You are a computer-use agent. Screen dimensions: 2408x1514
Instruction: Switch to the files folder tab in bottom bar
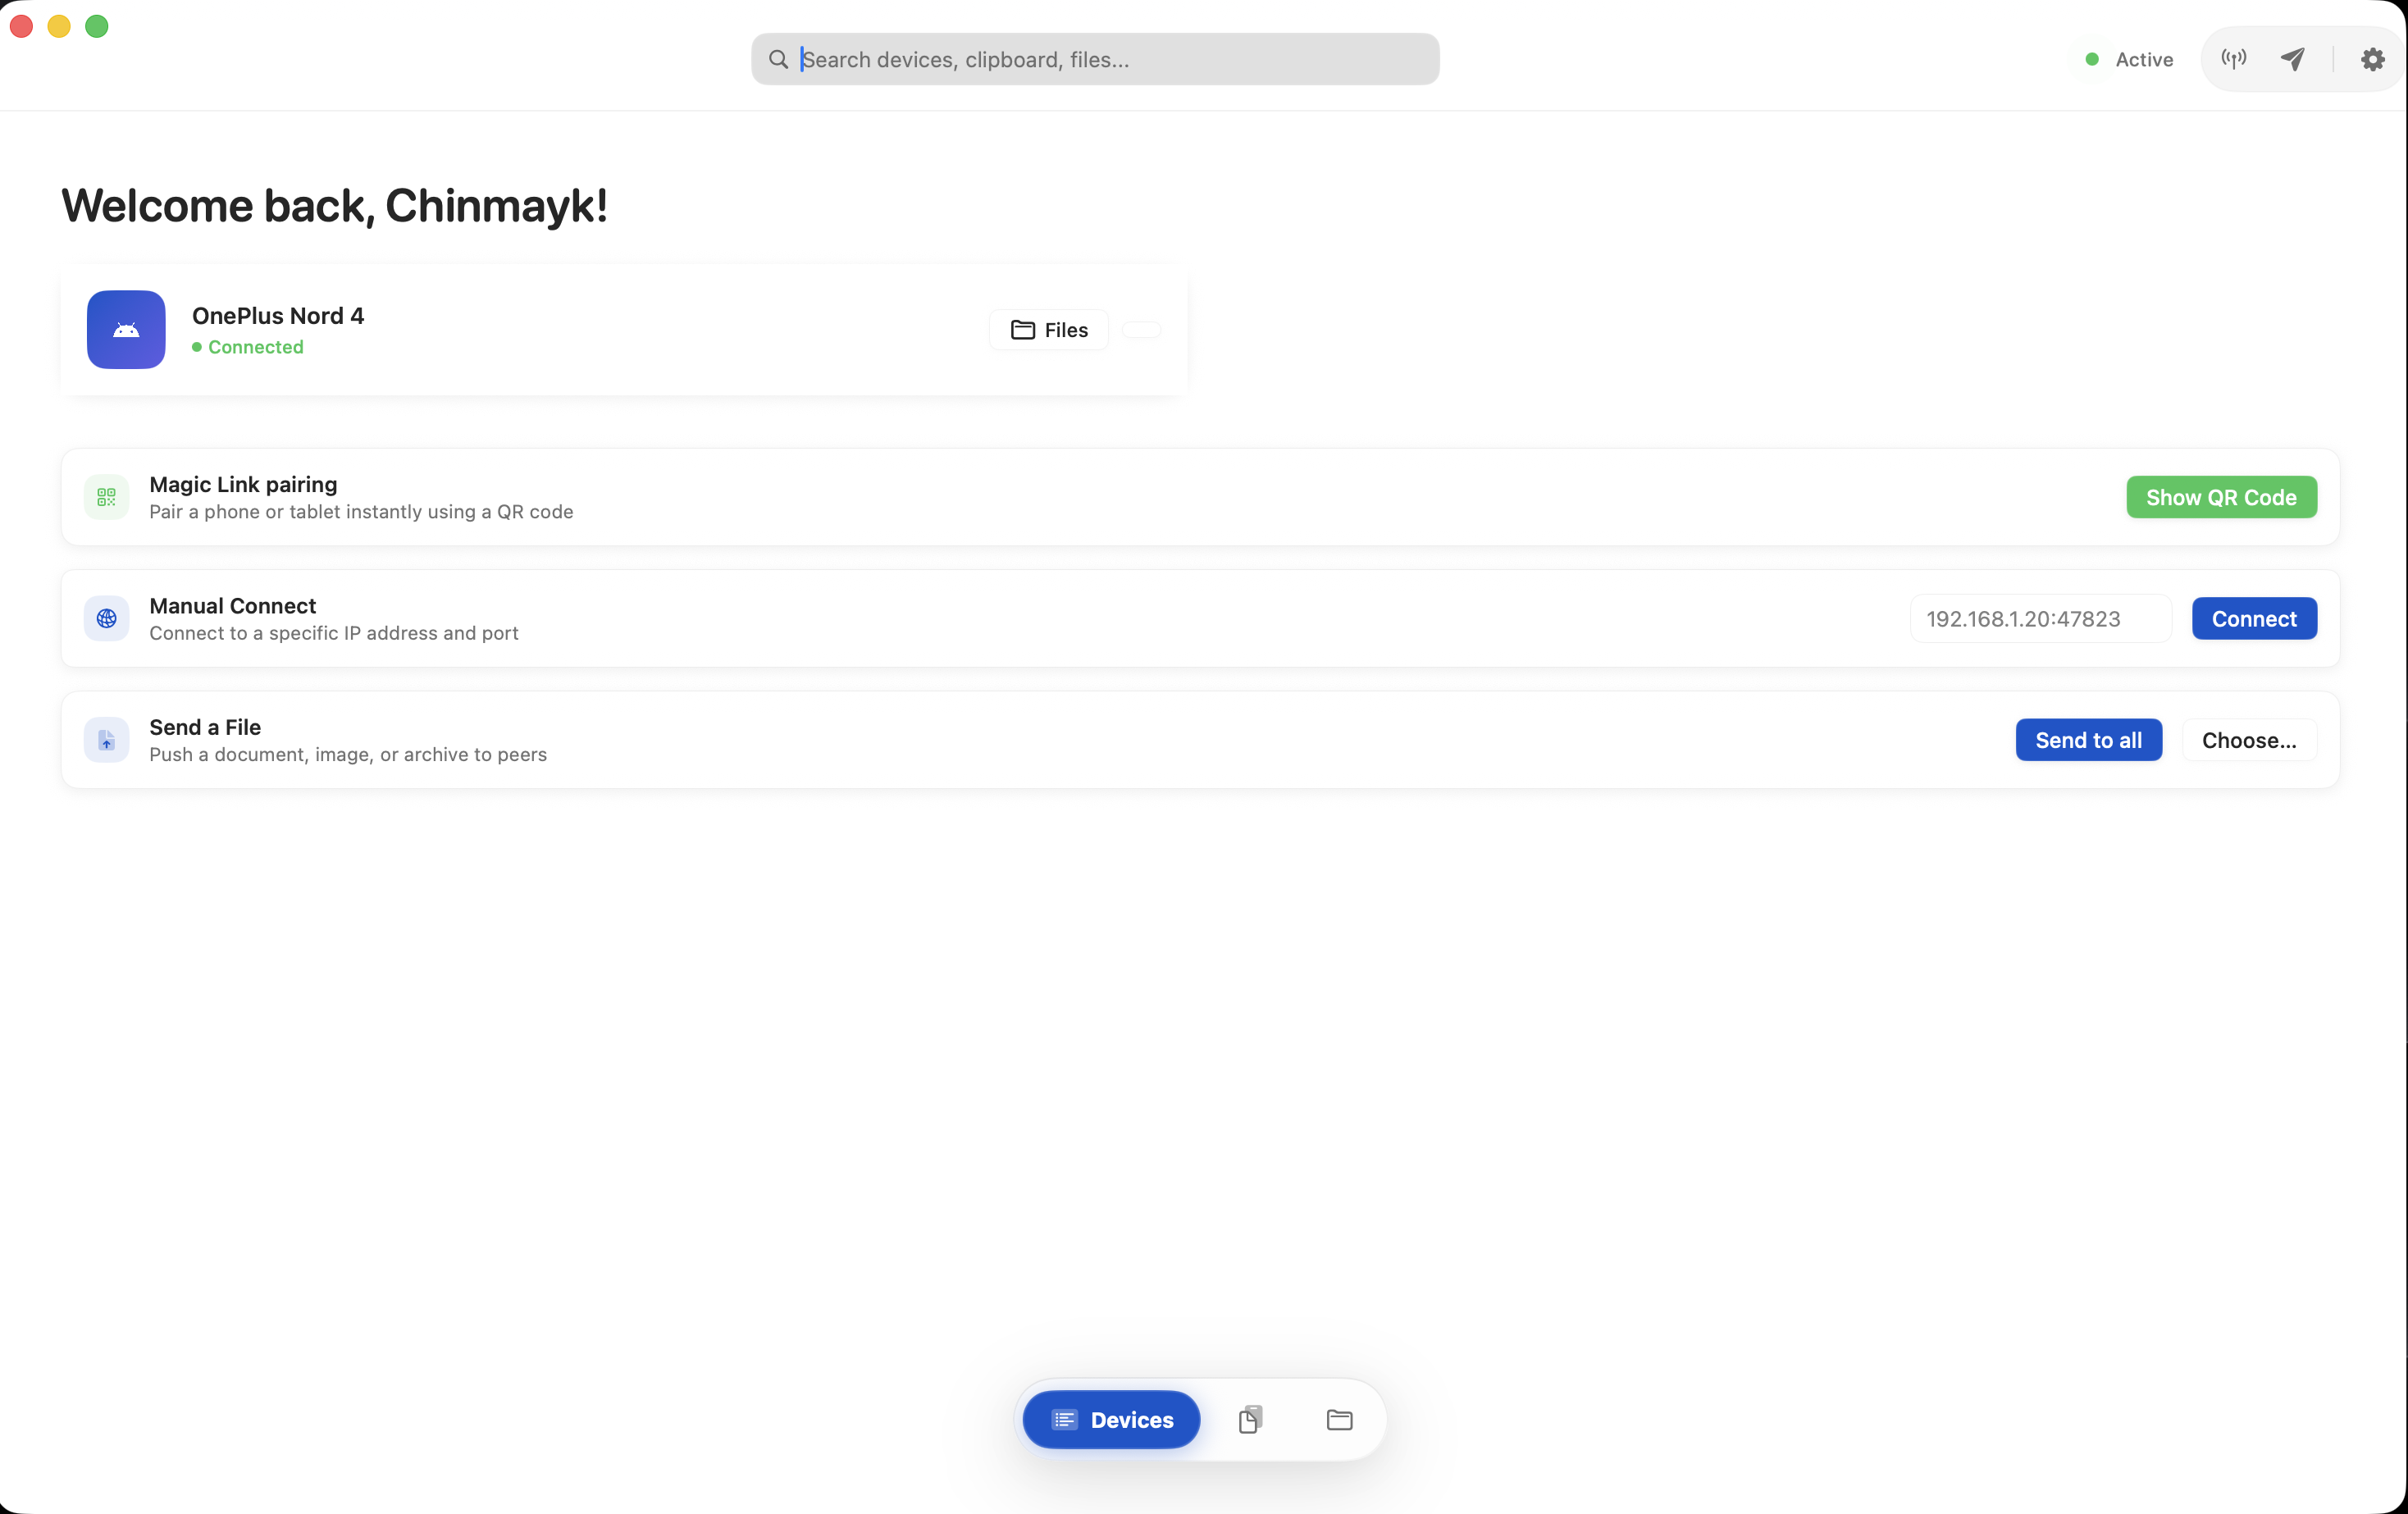point(1339,1420)
